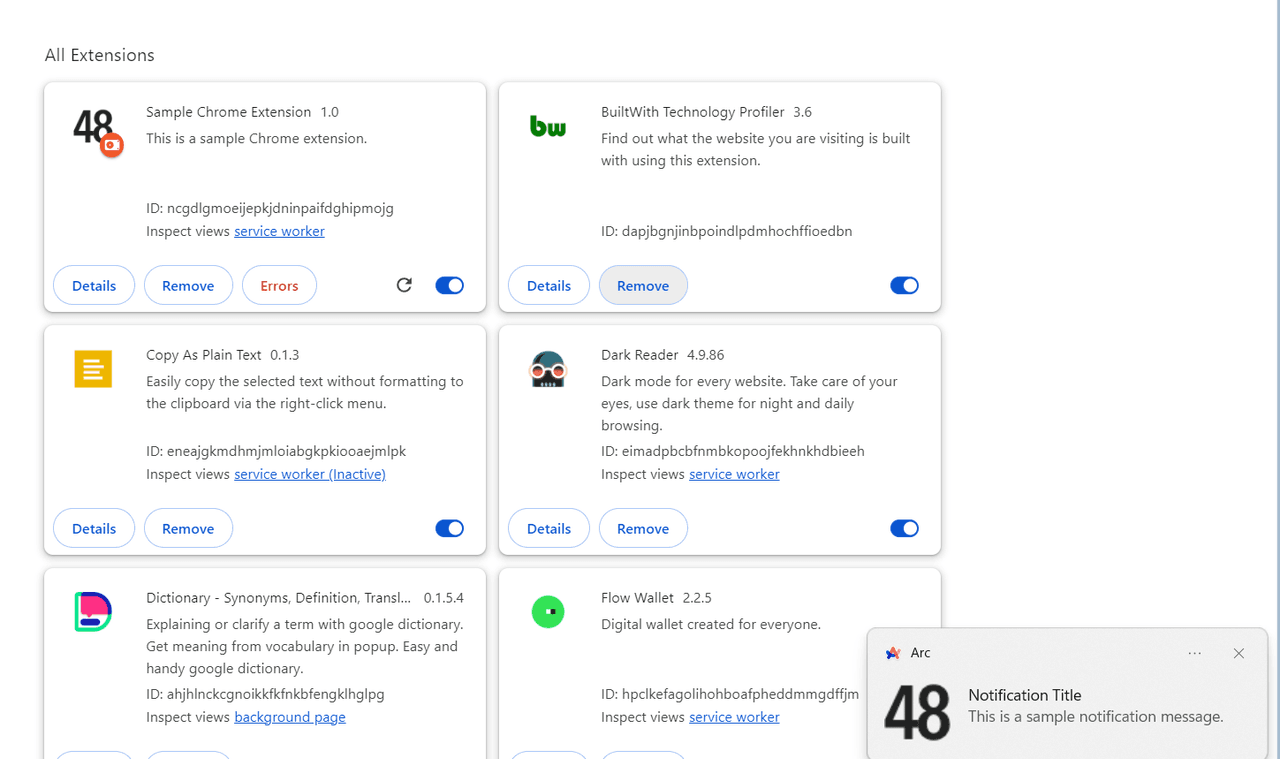Turn off BuiltWith Technology Profiler toggle
The width and height of the screenshot is (1280, 759).
click(x=905, y=285)
